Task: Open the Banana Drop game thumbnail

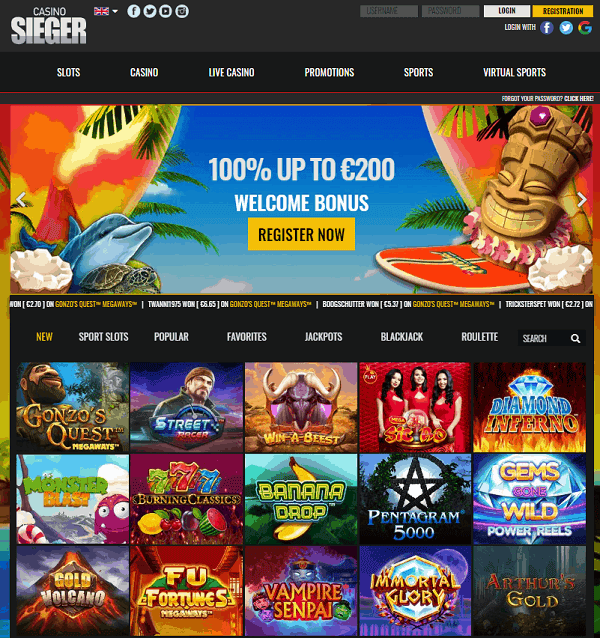Action: point(301,499)
